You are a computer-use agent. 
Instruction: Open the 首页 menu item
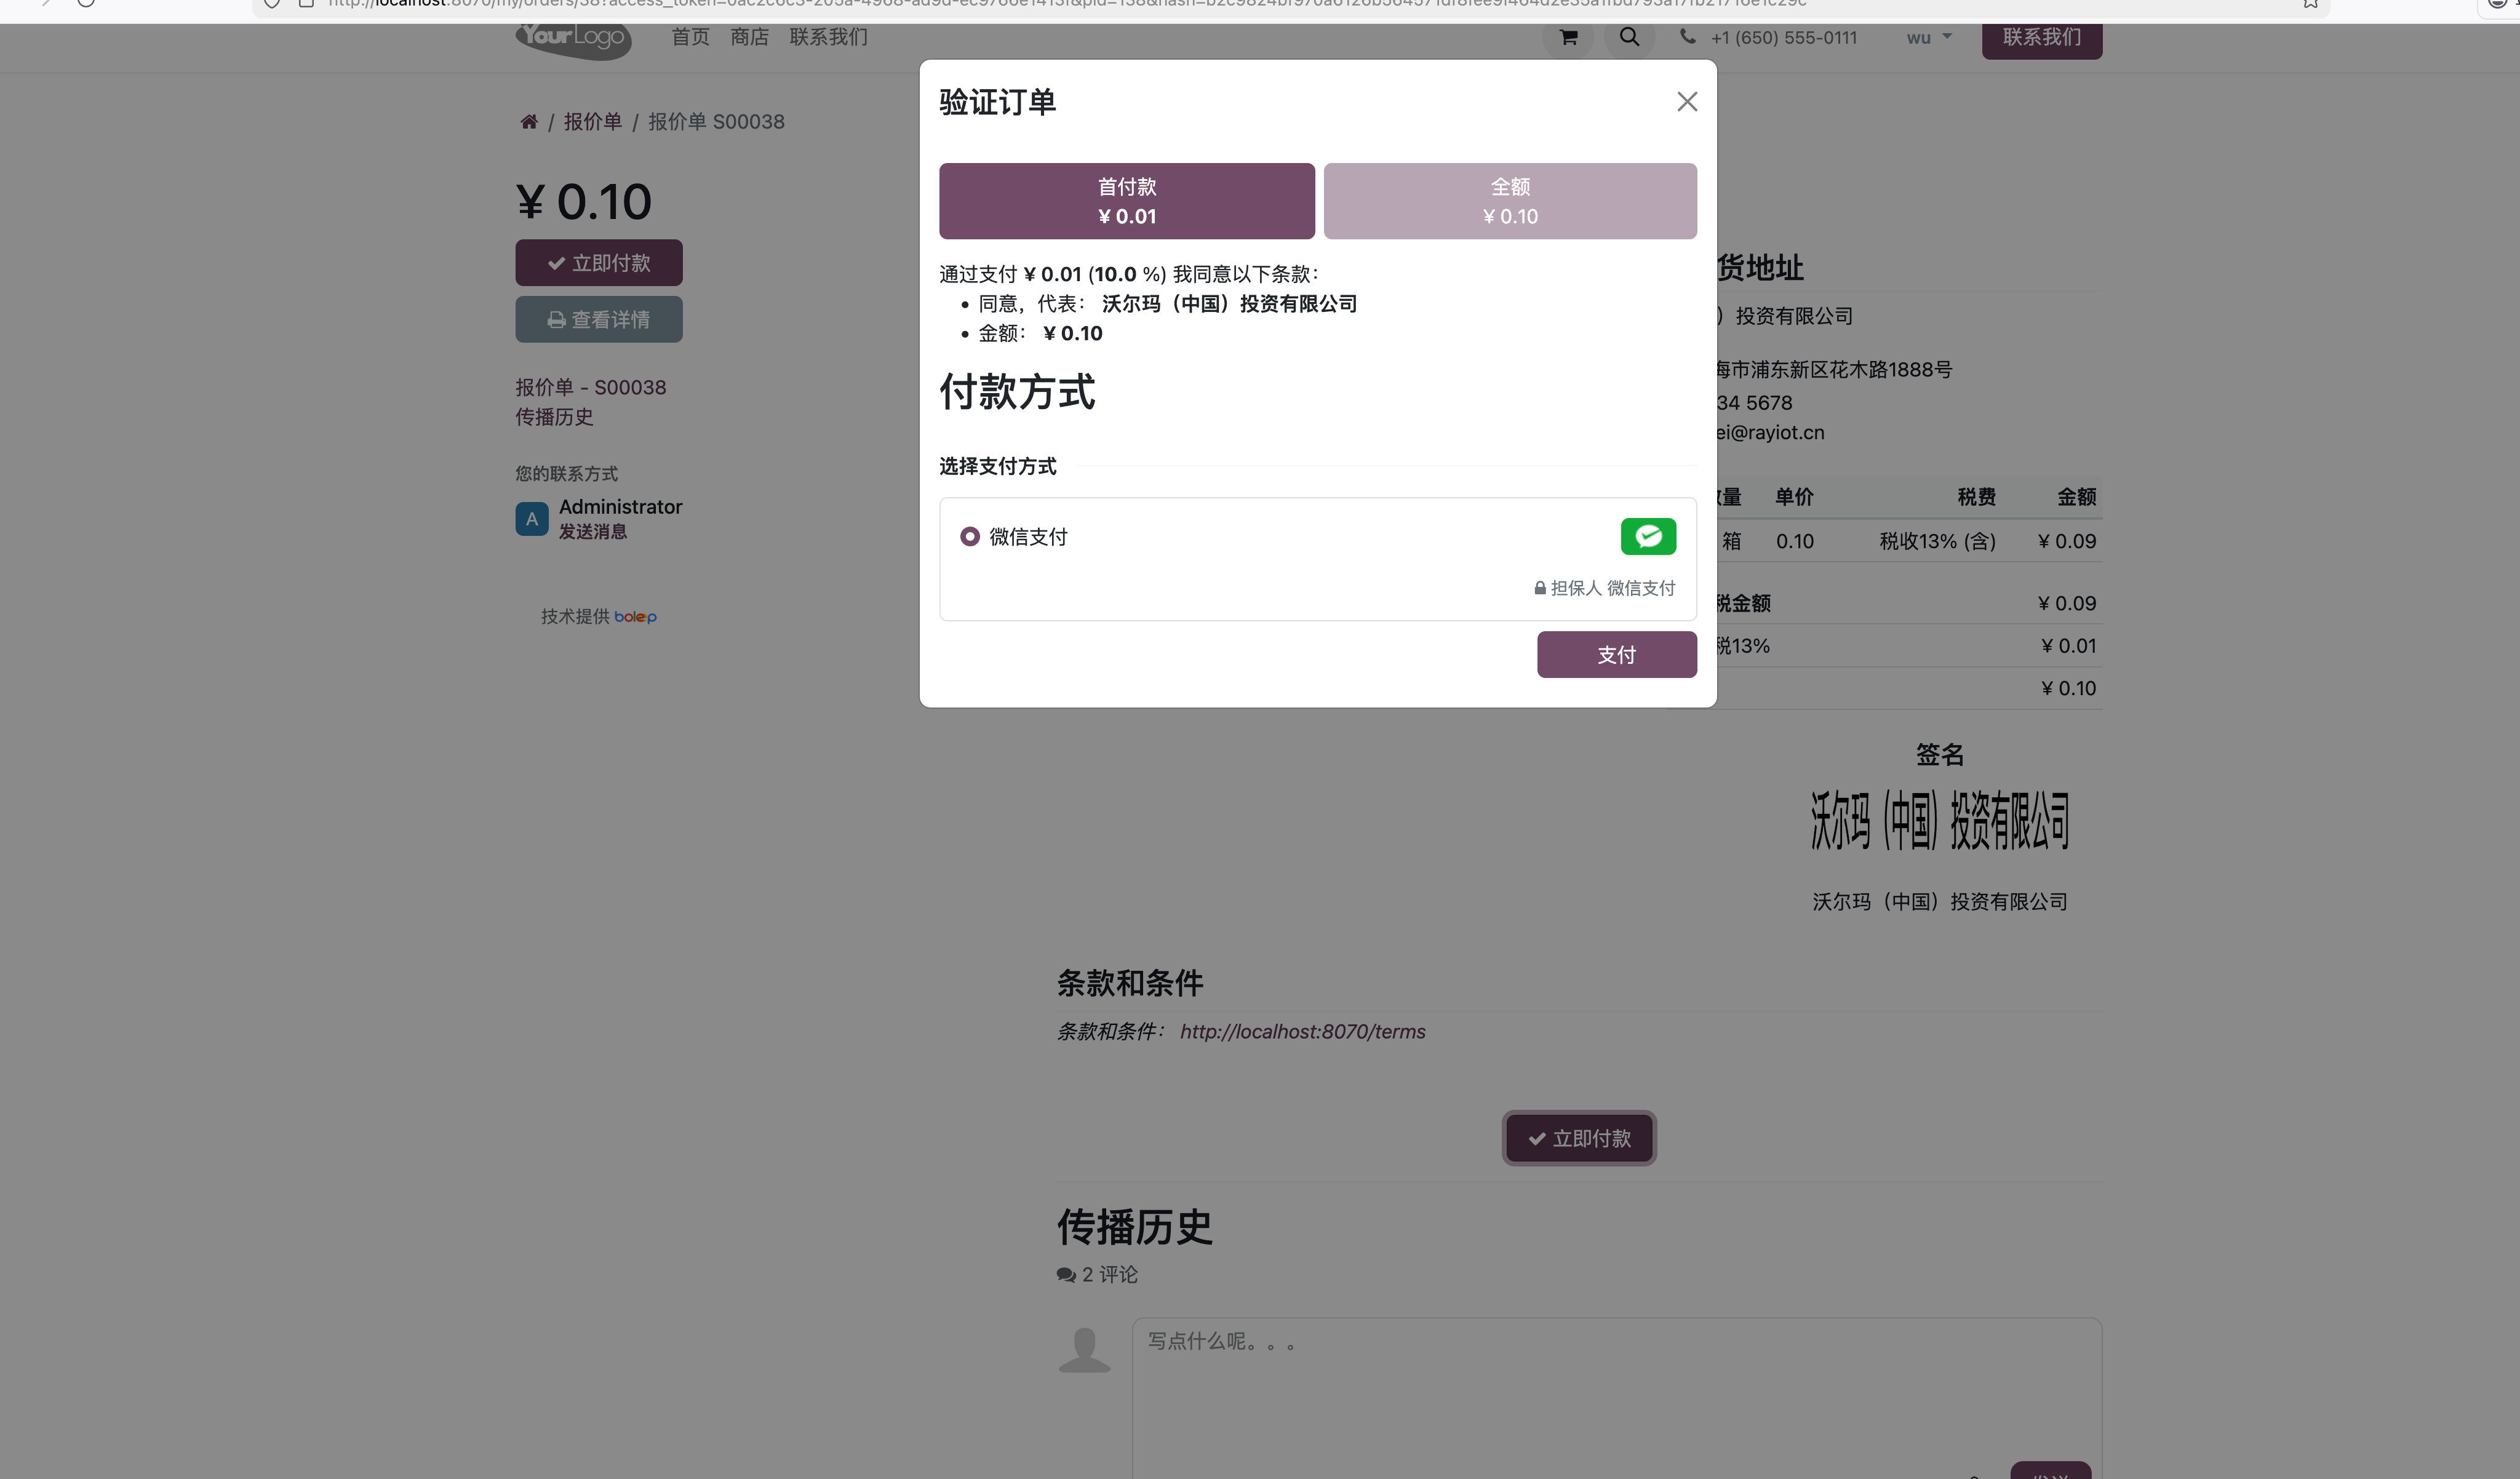tap(690, 37)
